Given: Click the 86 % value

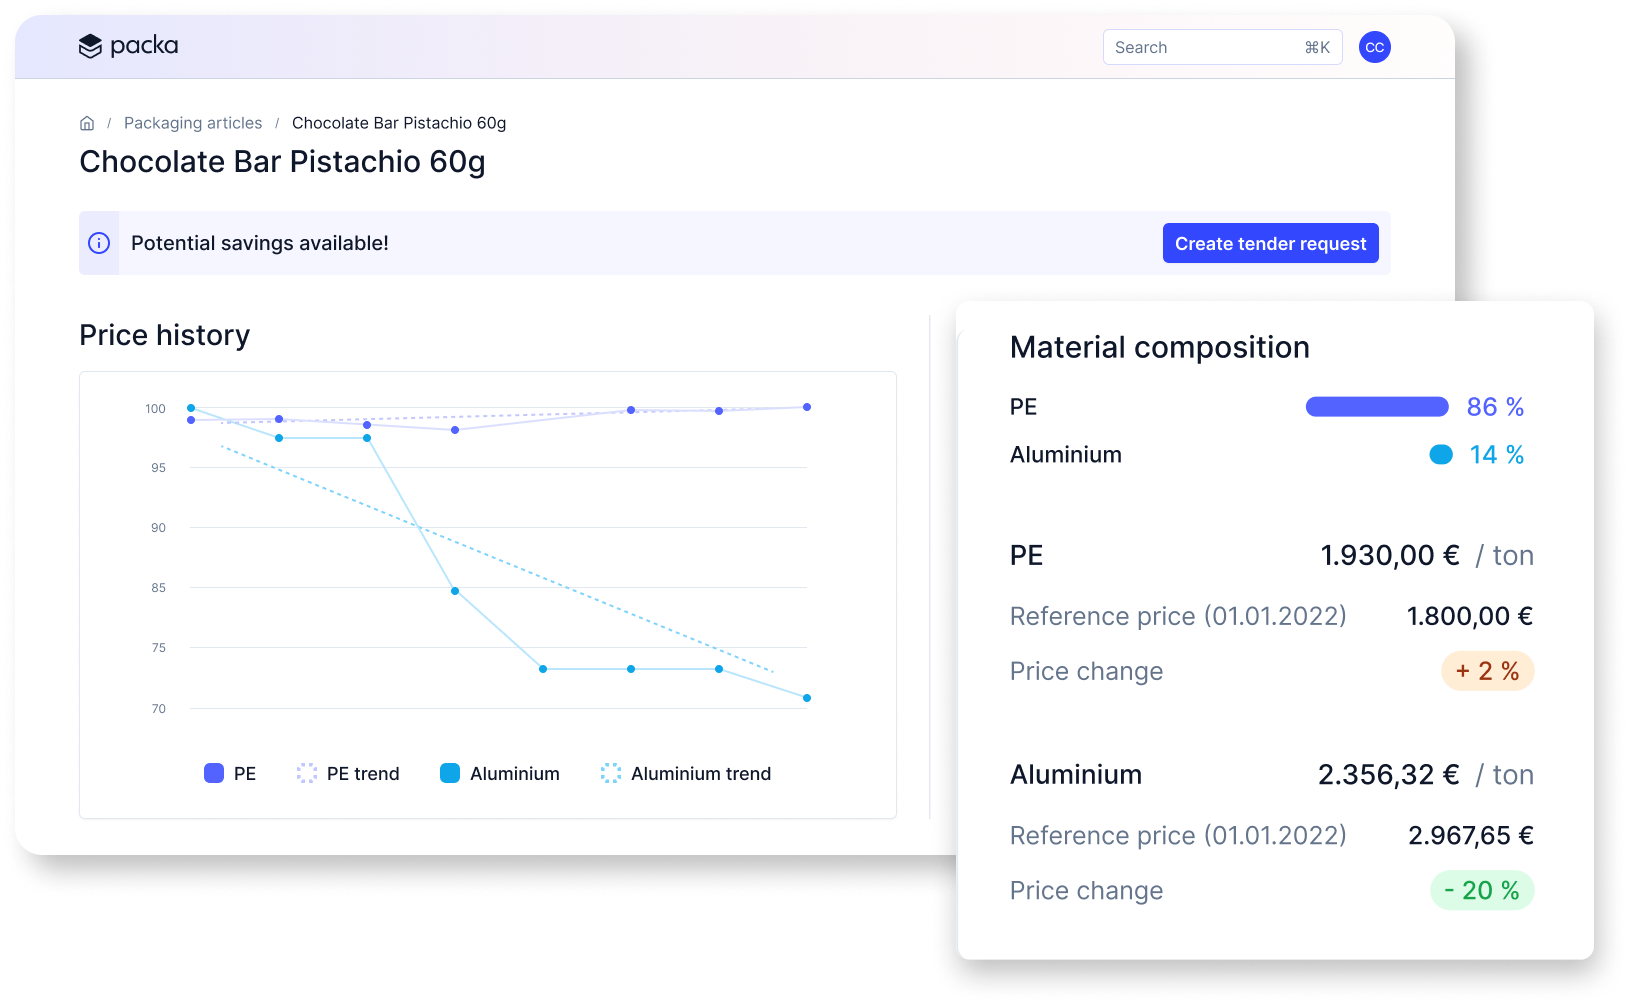Looking at the screenshot, I should pyautogui.click(x=1495, y=407).
